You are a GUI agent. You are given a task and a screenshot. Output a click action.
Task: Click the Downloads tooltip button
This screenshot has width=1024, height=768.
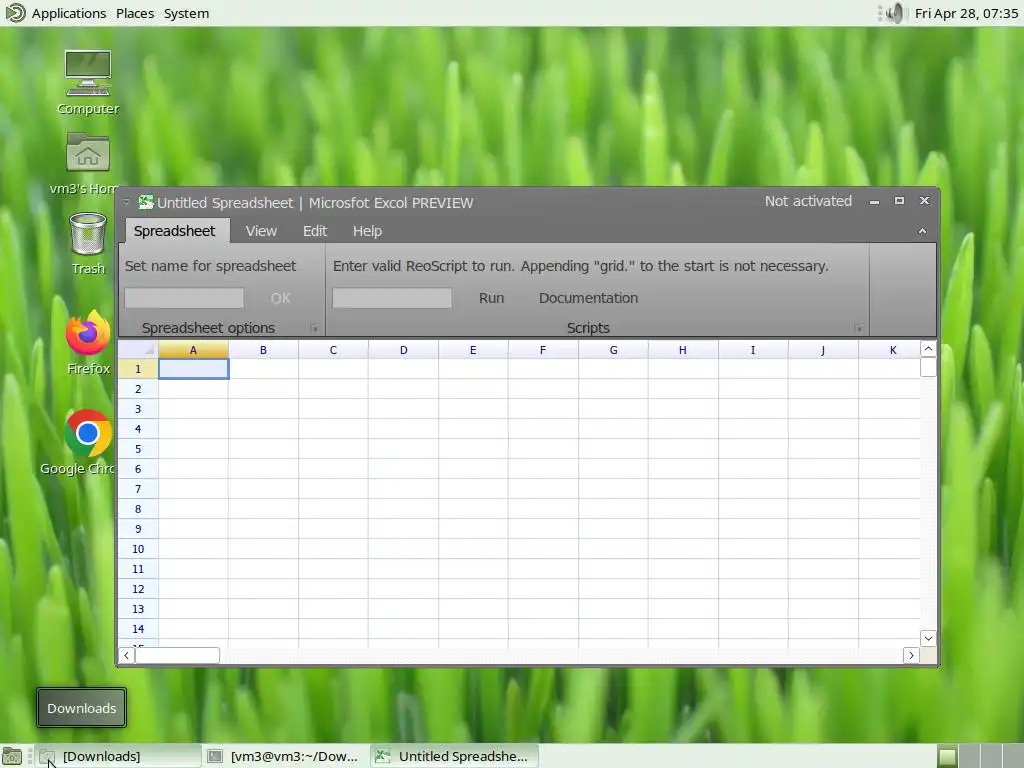(x=82, y=708)
